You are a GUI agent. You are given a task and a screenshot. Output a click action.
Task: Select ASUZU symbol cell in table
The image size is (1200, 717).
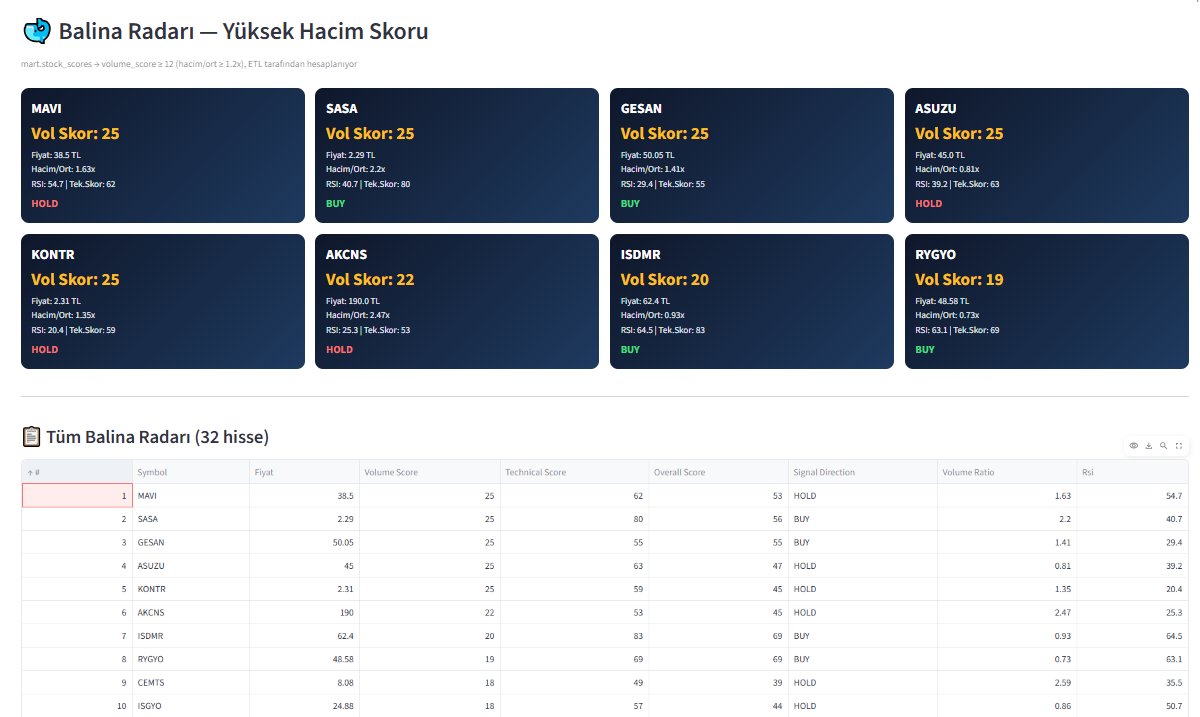click(191, 566)
